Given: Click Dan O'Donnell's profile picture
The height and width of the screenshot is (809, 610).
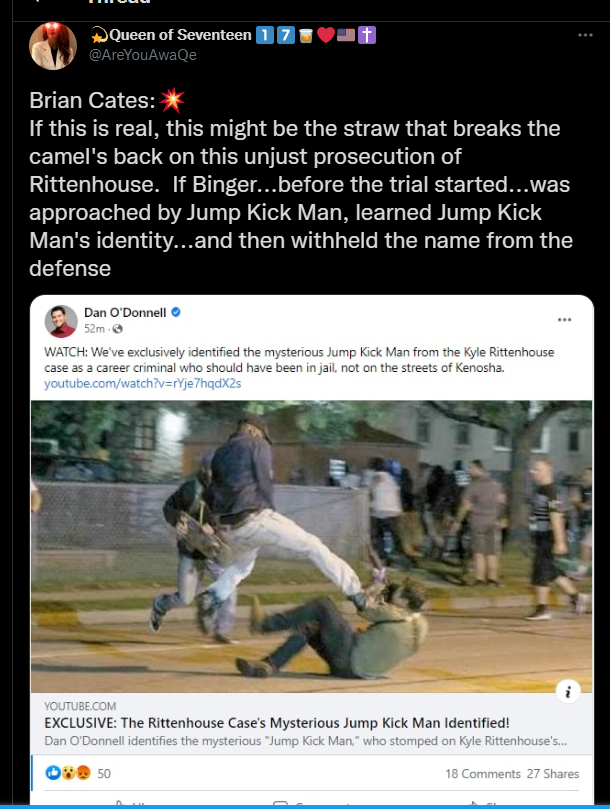Looking at the screenshot, I should pyautogui.click(x=61, y=321).
